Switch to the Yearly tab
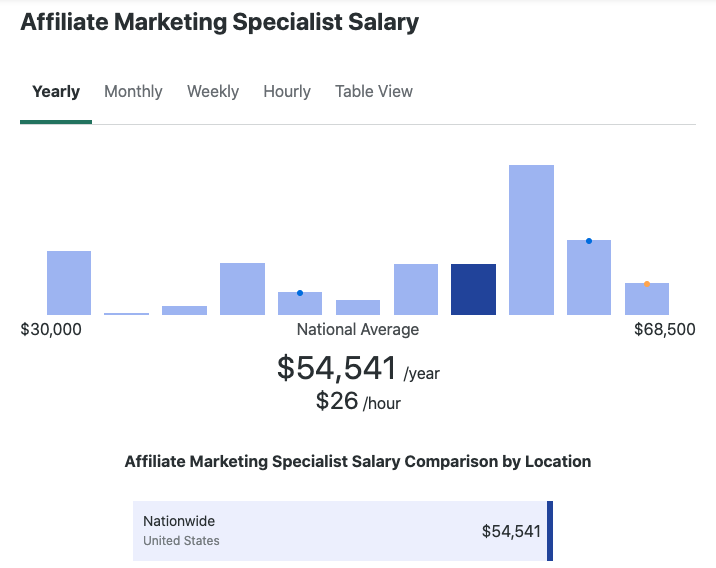 pyautogui.click(x=56, y=92)
